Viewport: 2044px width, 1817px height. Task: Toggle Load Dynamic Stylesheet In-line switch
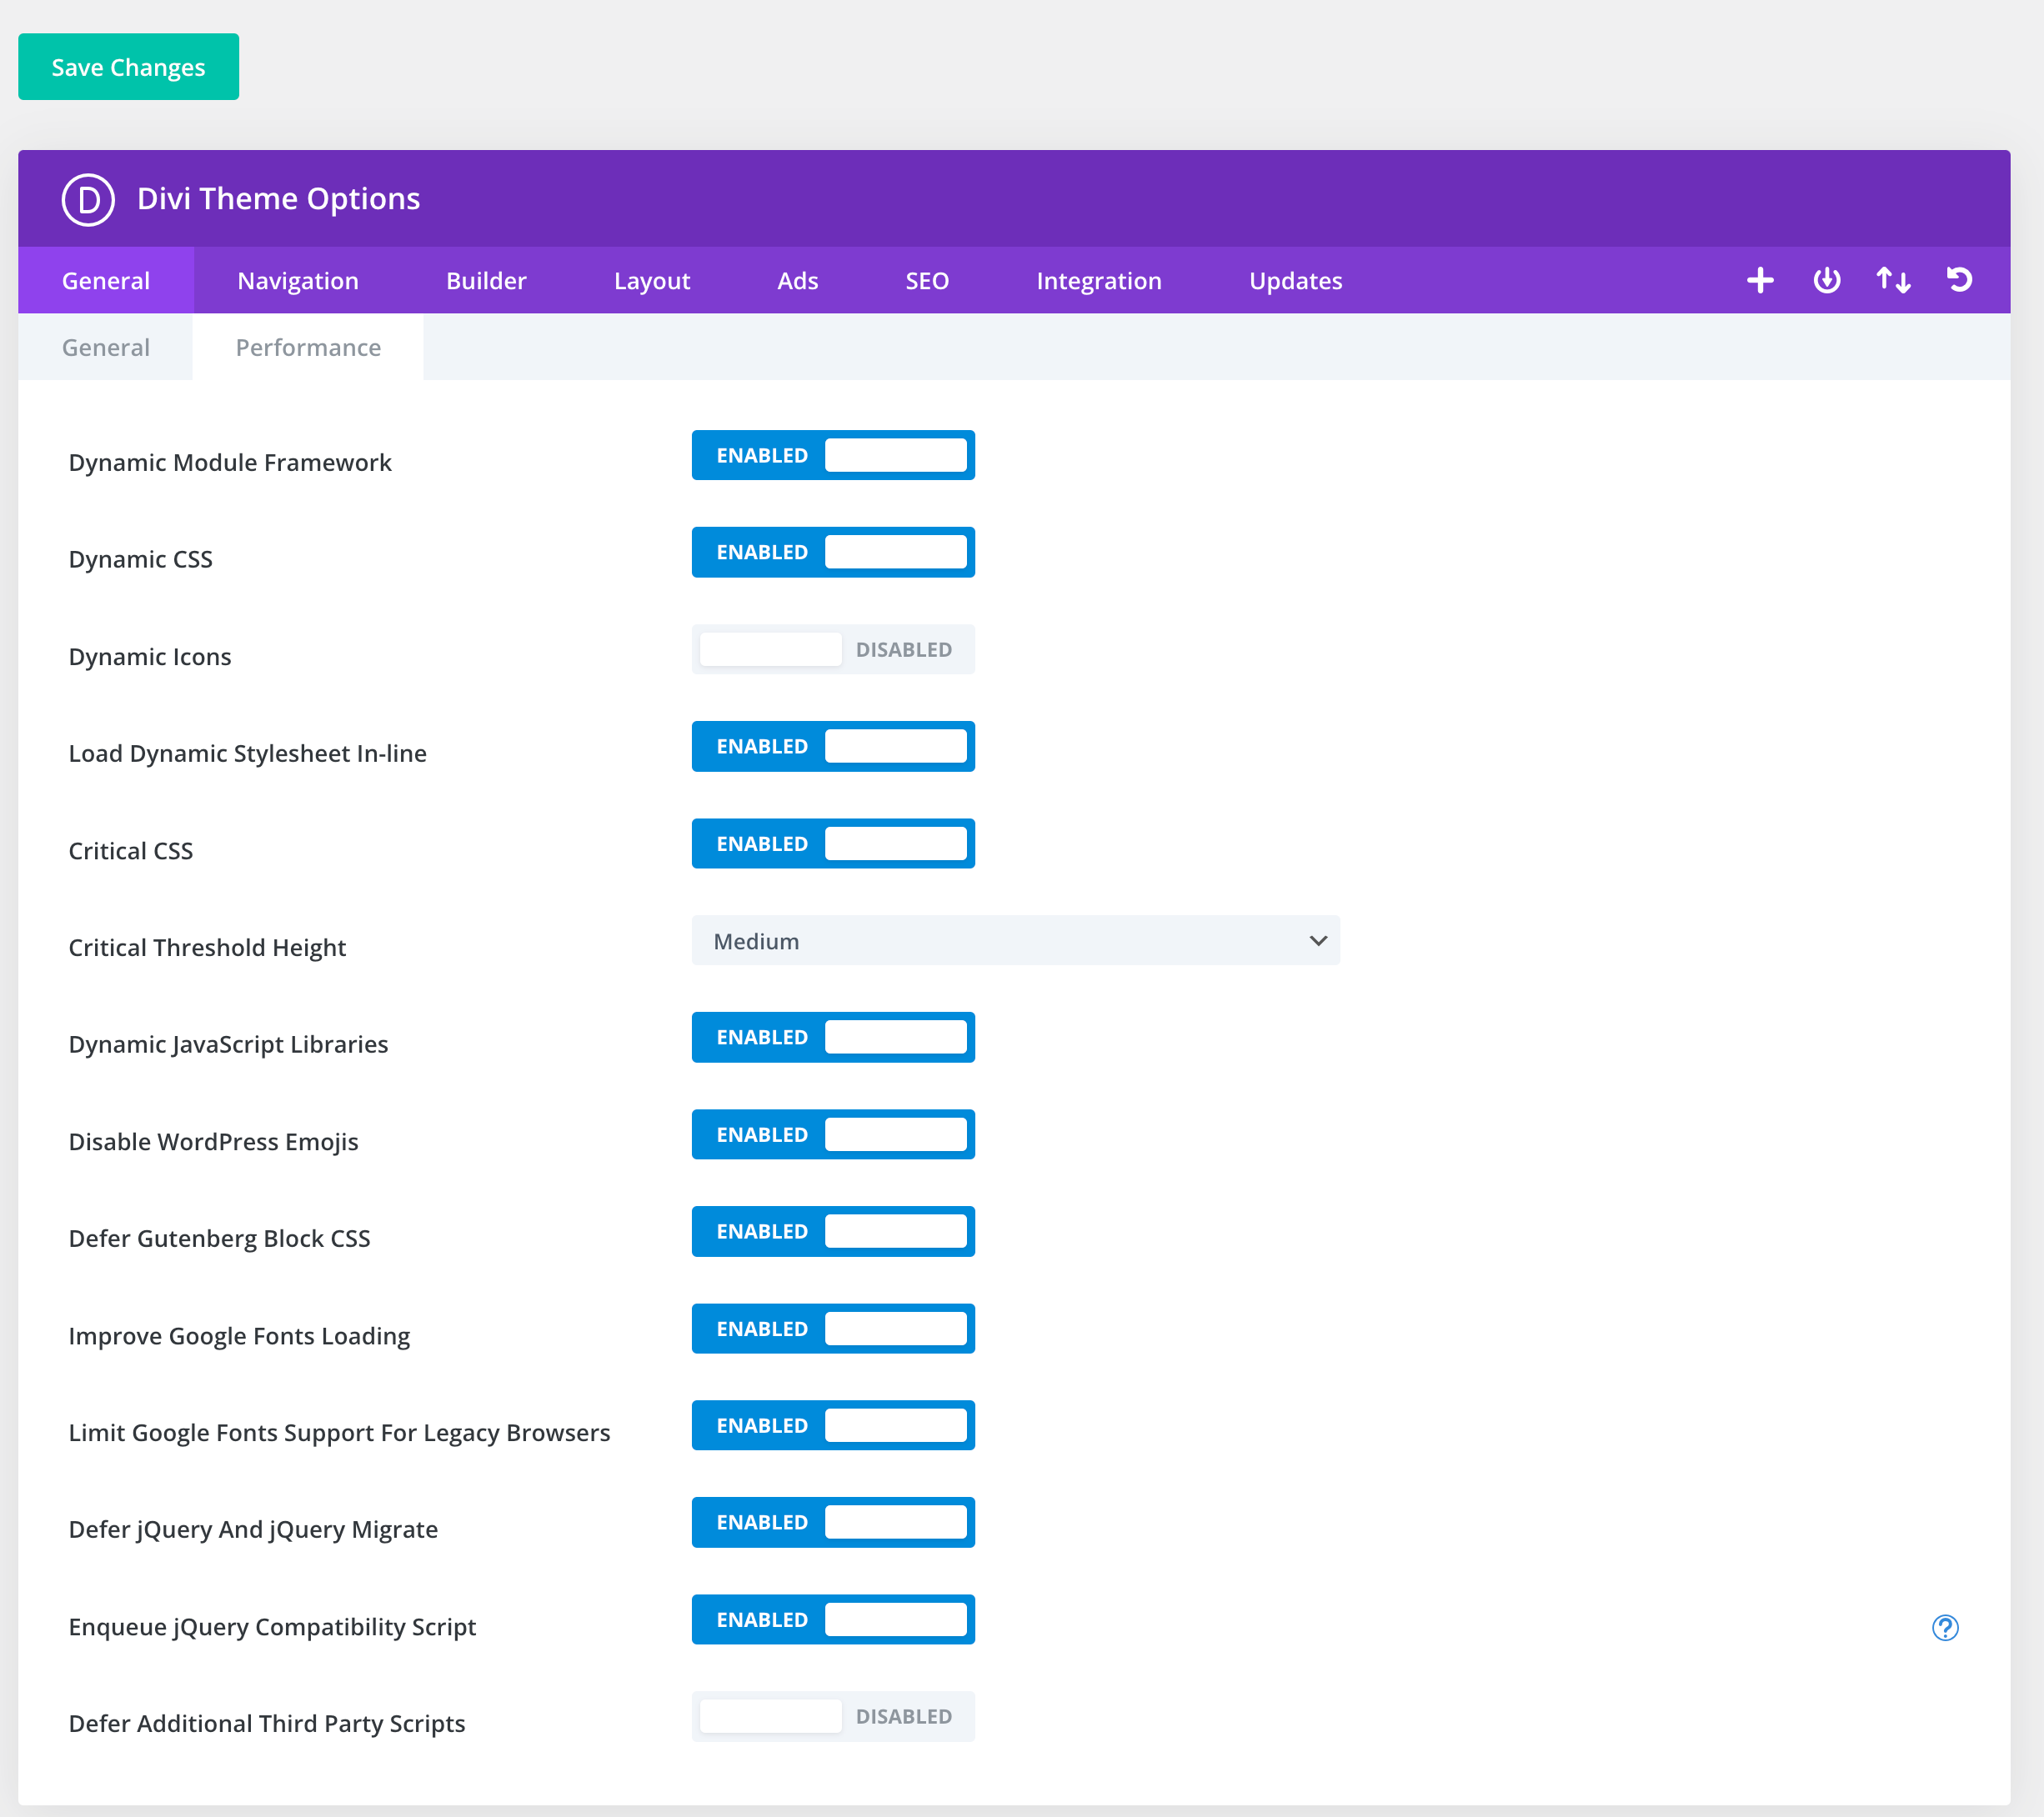pyautogui.click(x=833, y=746)
